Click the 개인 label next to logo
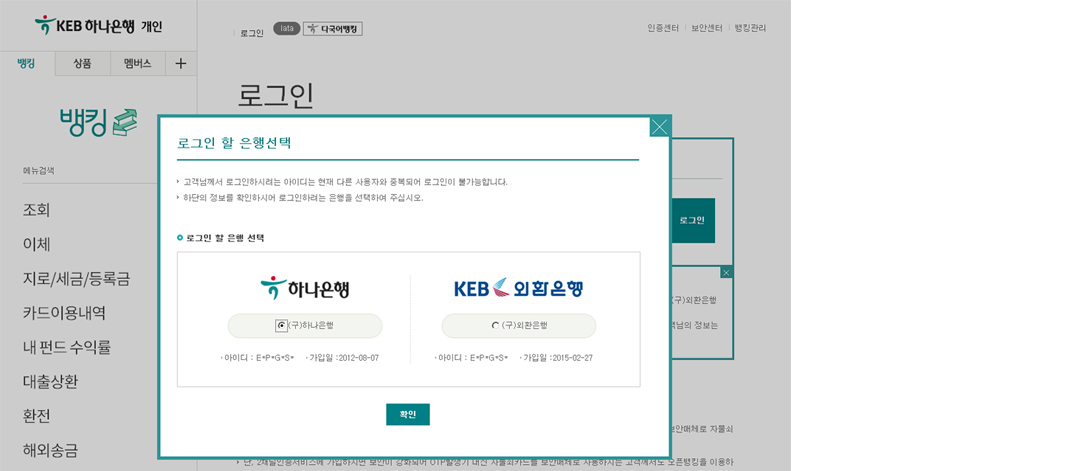 [151, 27]
